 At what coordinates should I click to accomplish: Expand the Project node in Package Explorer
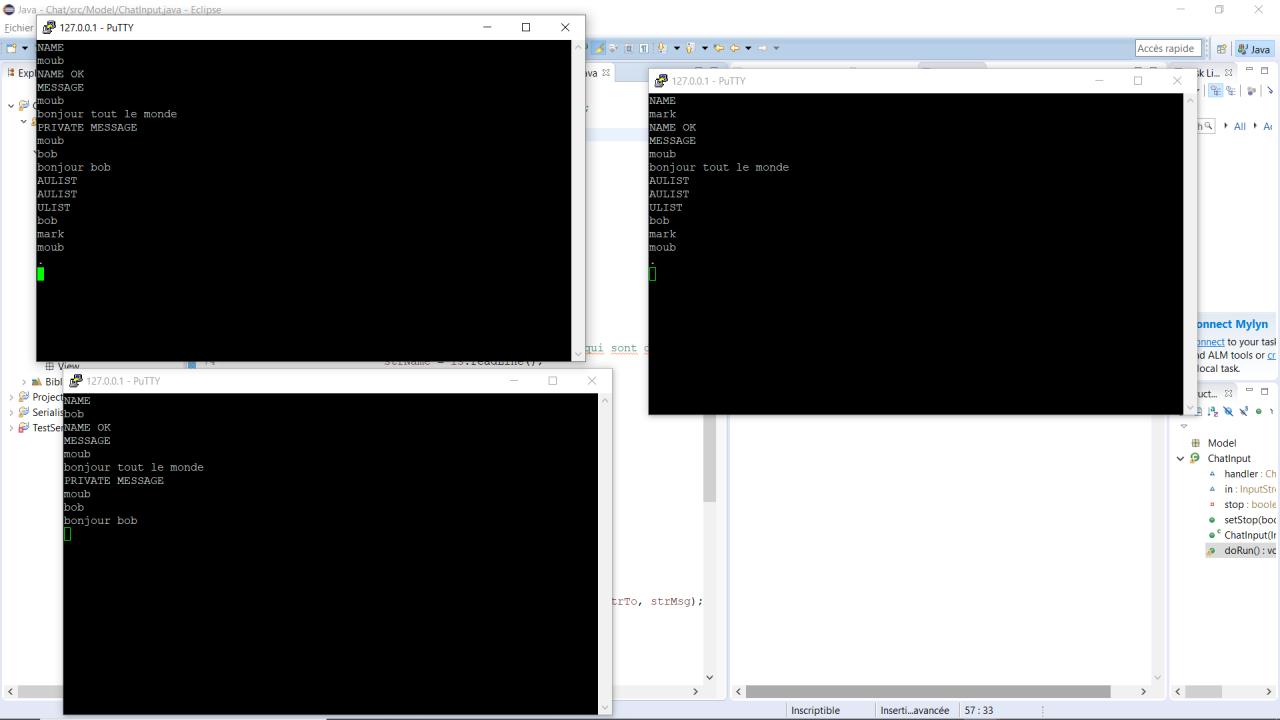[12, 397]
